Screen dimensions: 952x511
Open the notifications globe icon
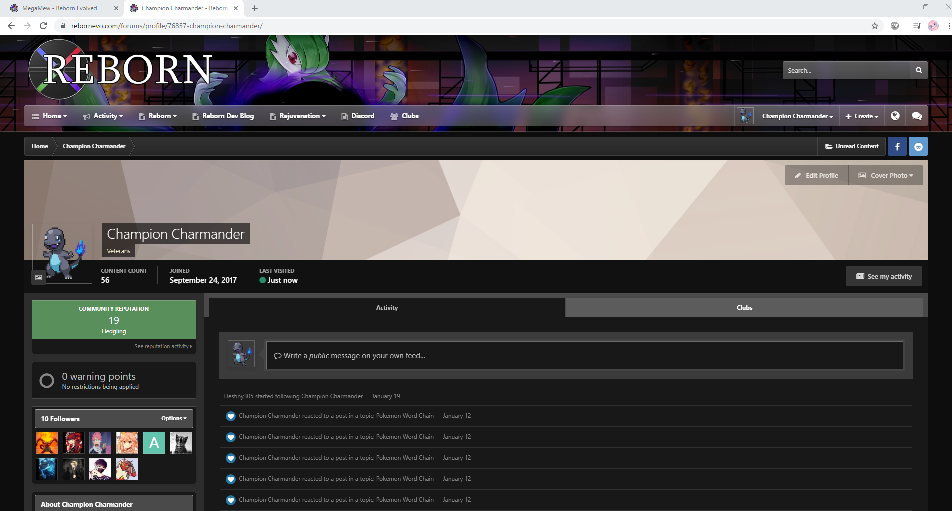click(895, 116)
